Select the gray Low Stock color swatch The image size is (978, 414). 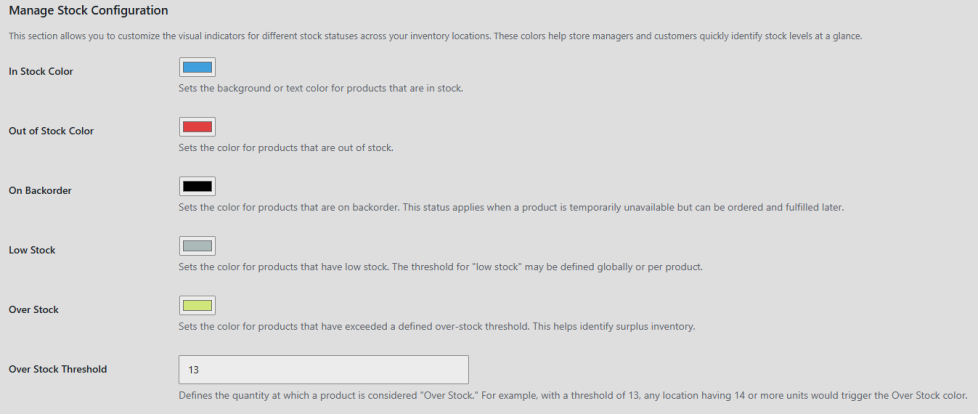pos(197,246)
